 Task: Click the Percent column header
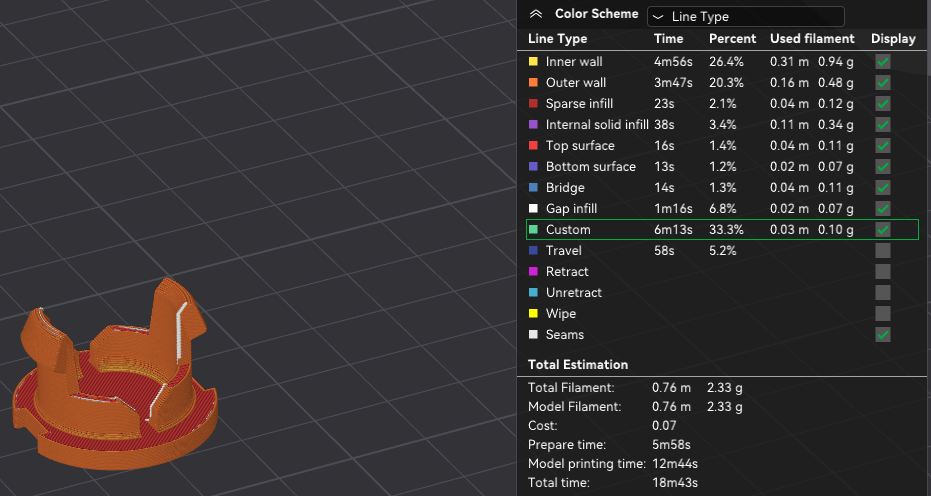pos(732,39)
